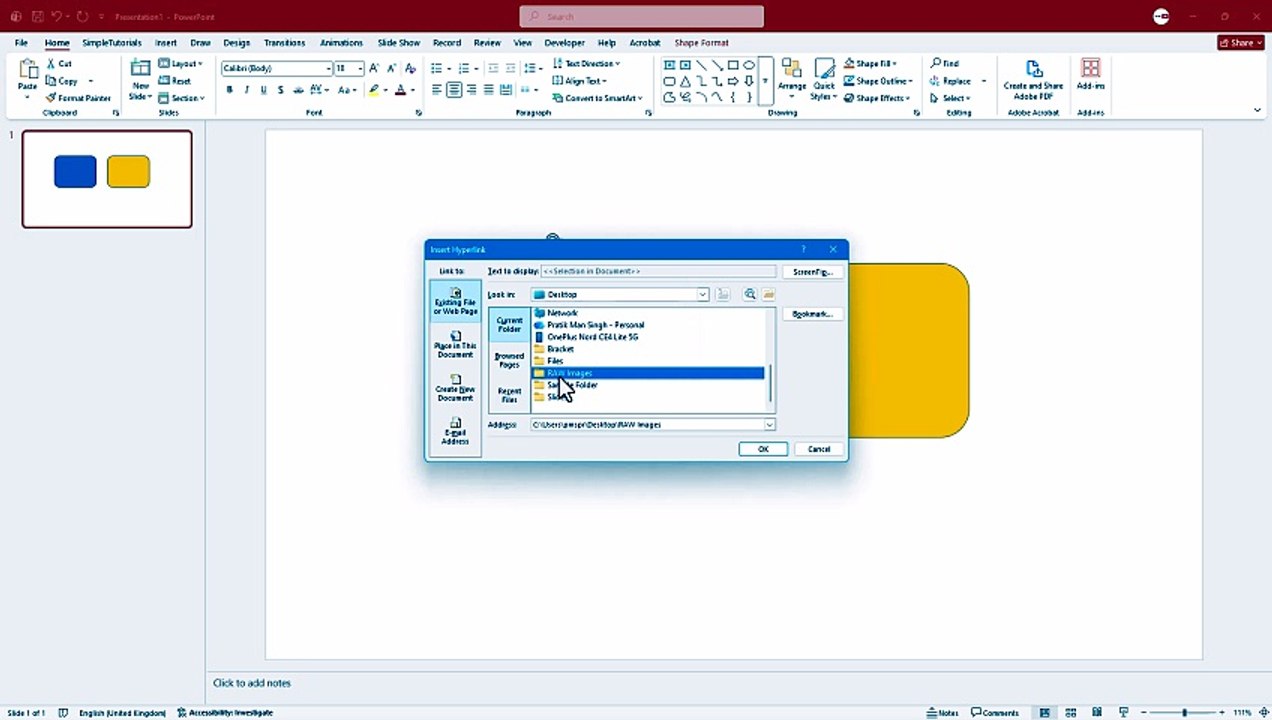Click Convert to SmartArt
The image size is (1272, 720).
pyautogui.click(x=598, y=98)
